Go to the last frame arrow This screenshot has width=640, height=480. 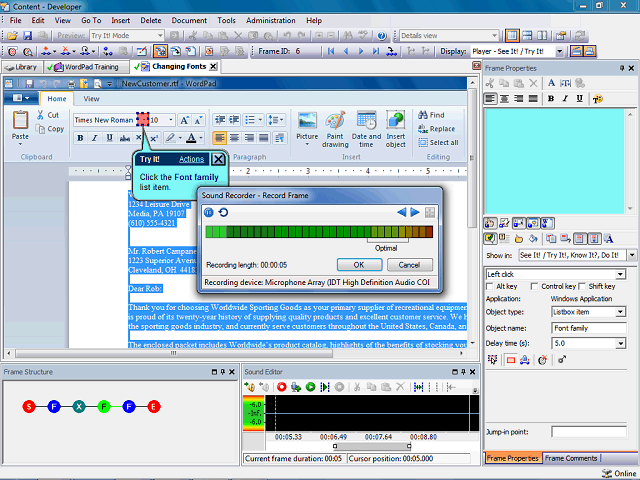376,51
